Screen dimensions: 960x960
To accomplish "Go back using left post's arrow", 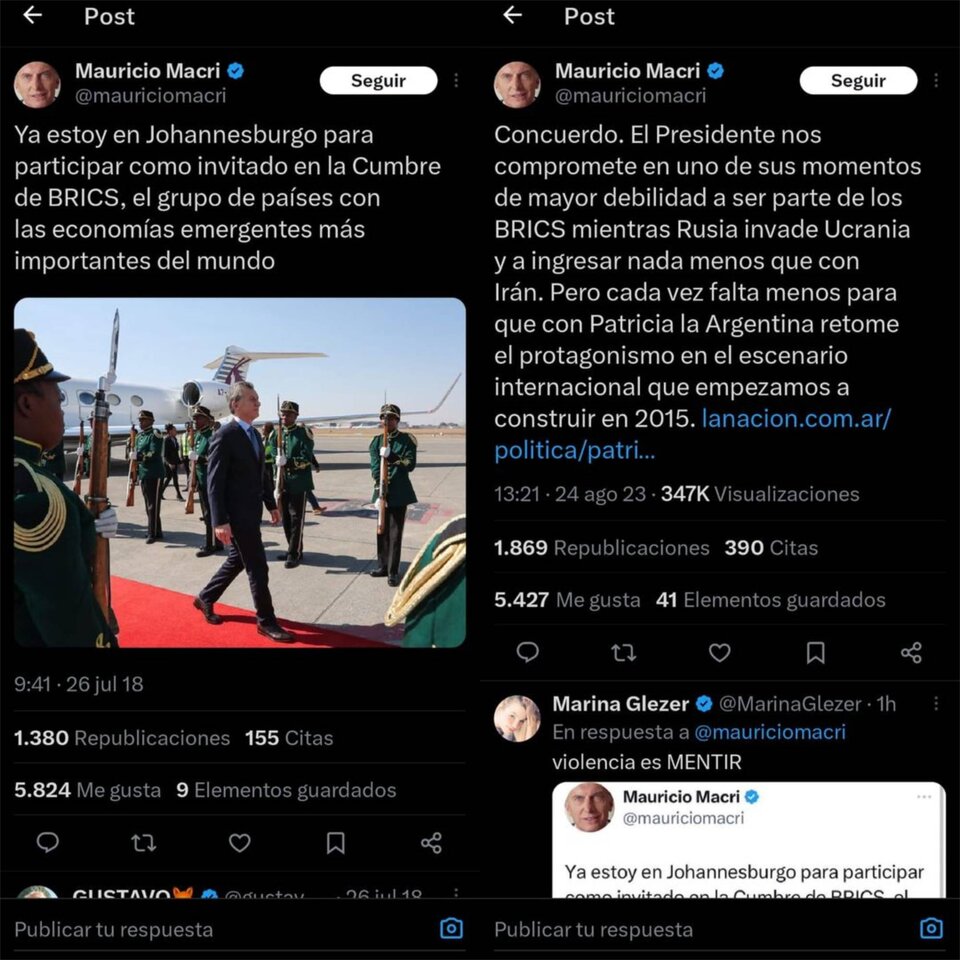I will pyautogui.click(x=32, y=15).
